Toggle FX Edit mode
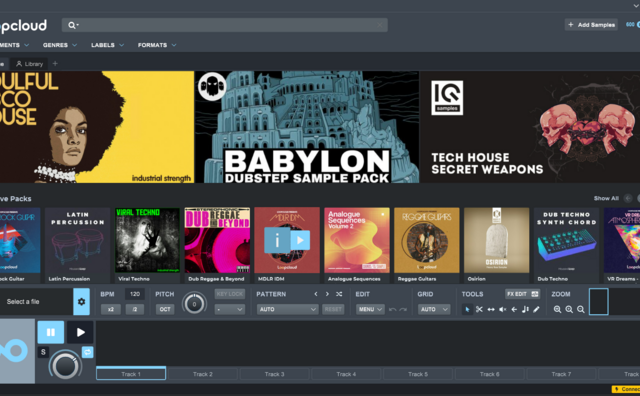Screen dimensions: 640x396 point(522,294)
